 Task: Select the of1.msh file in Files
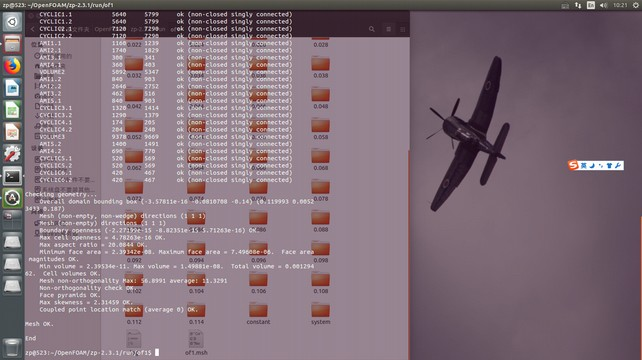(196, 343)
